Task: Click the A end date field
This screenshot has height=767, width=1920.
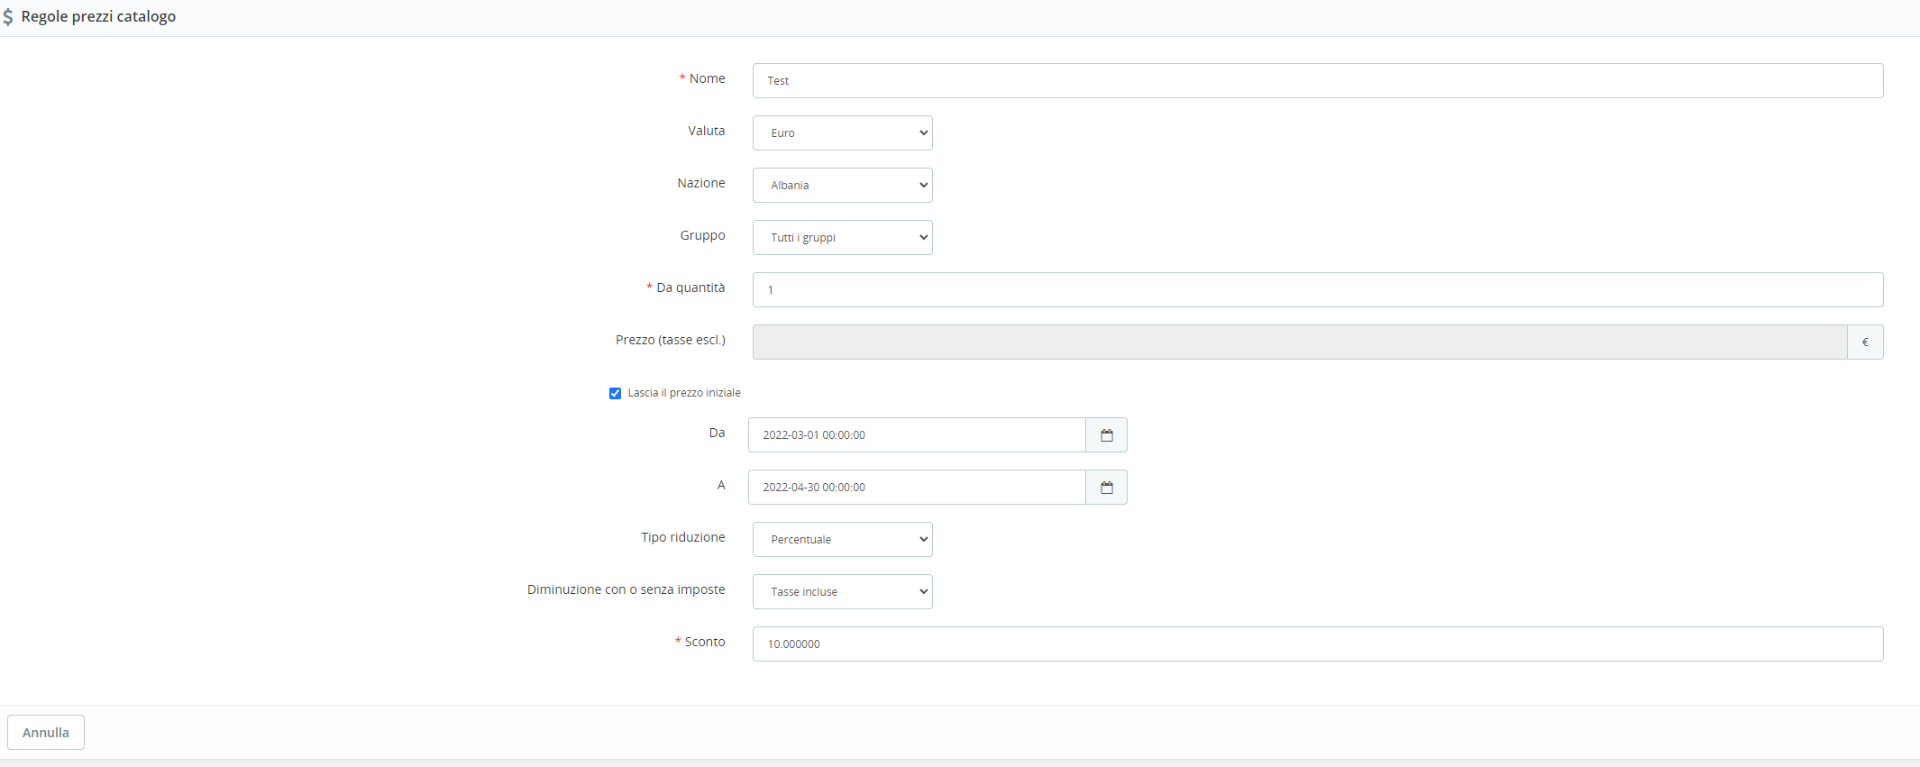Action: coord(916,487)
